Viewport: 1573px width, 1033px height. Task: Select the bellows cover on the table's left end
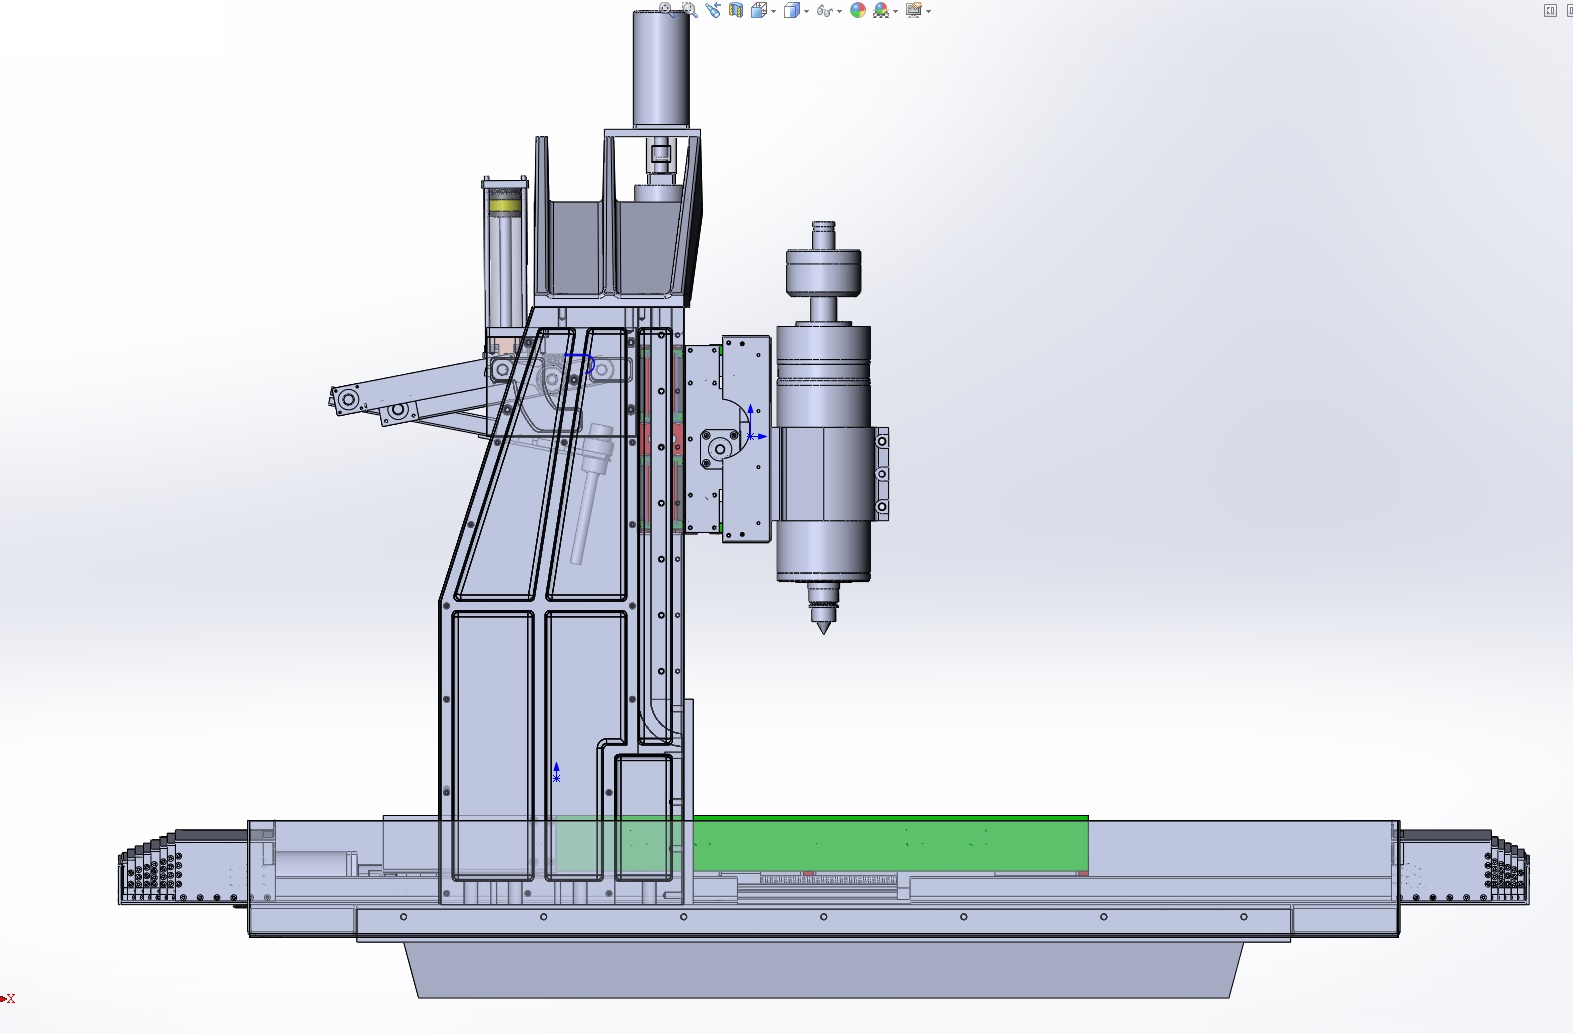[x=183, y=867]
